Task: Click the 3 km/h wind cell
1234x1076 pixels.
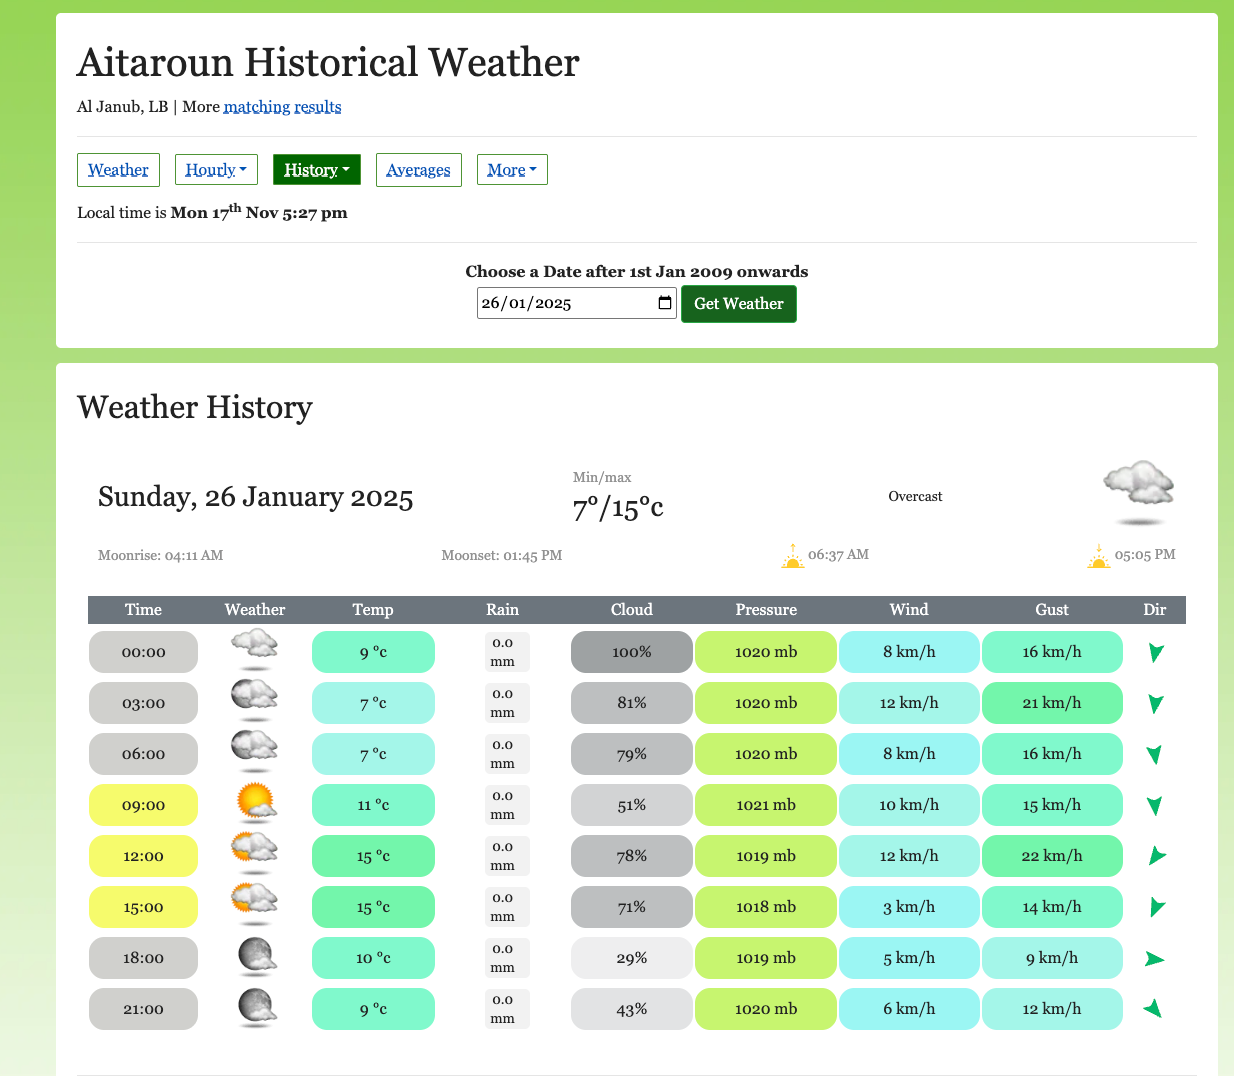Action: 909,907
